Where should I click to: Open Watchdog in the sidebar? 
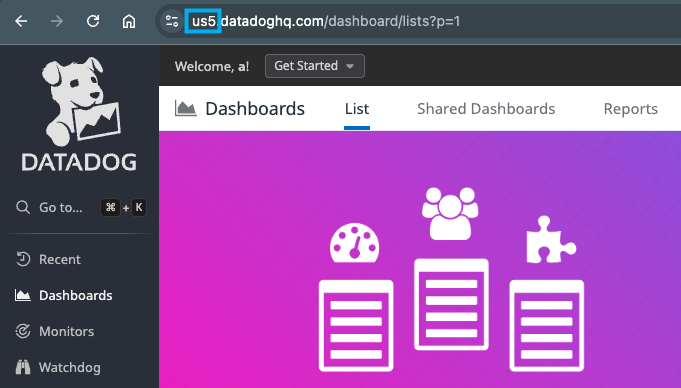click(x=69, y=368)
